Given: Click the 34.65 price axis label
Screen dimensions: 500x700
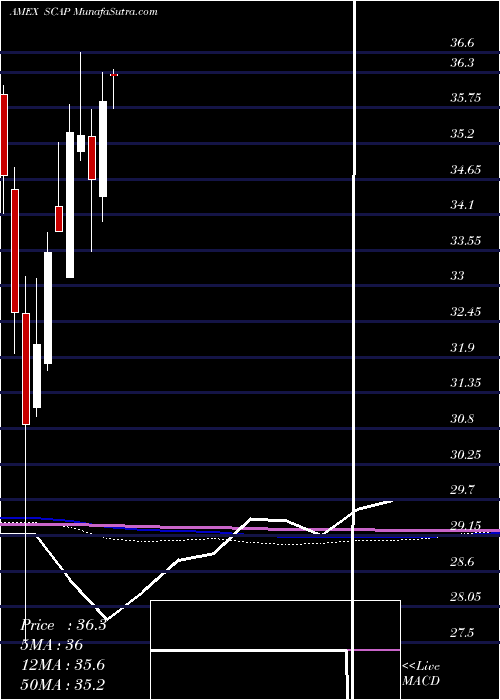Looking at the screenshot, I should click(466, 170).
